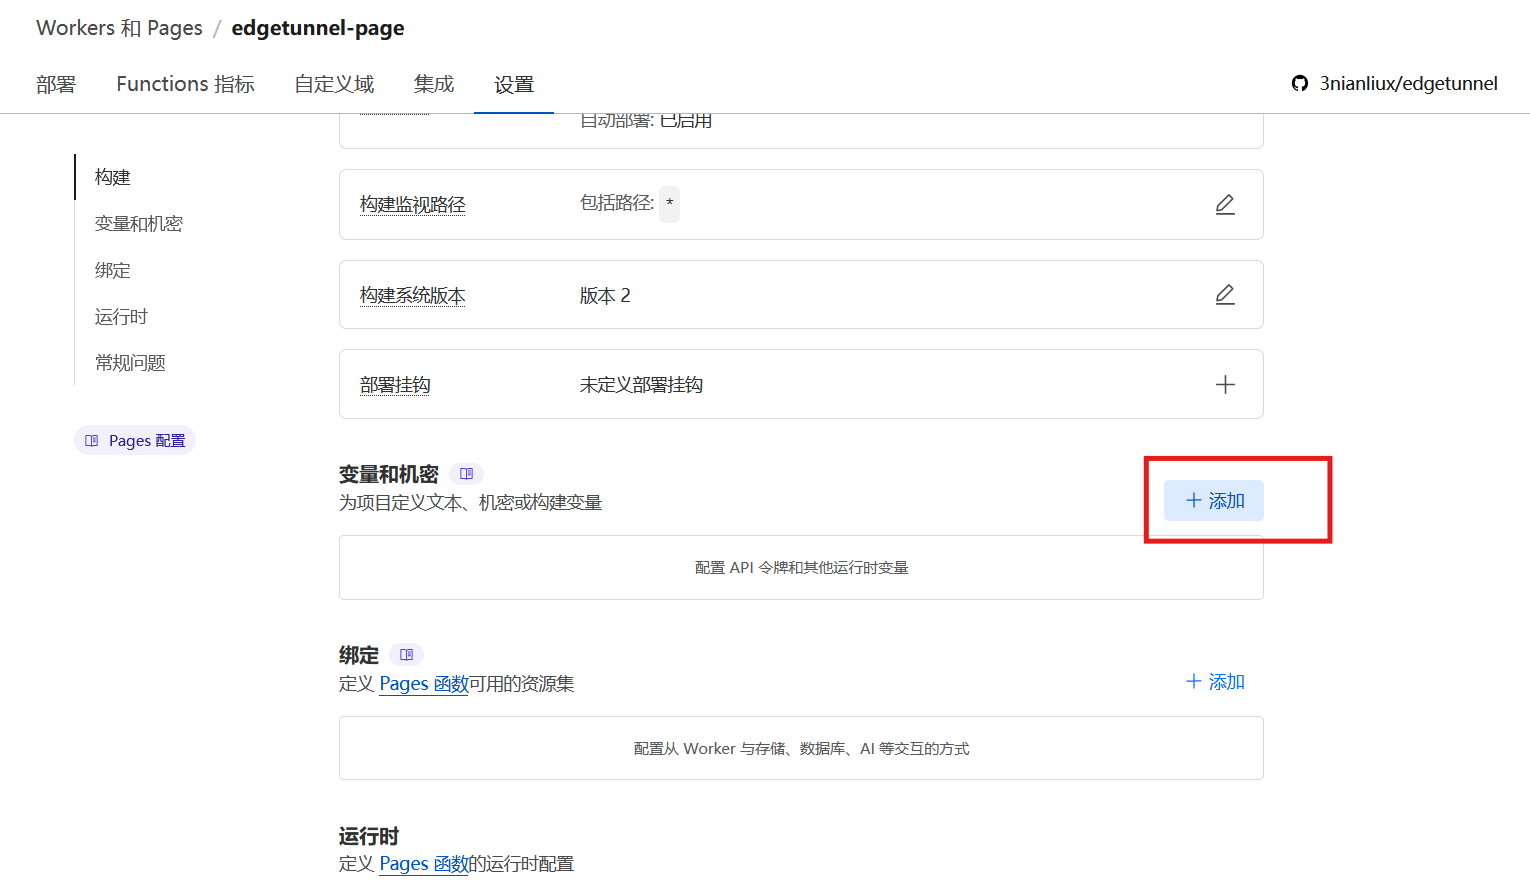
Task: Jump to 常规问题 in sidebar
Action: (x=130, y=363)
